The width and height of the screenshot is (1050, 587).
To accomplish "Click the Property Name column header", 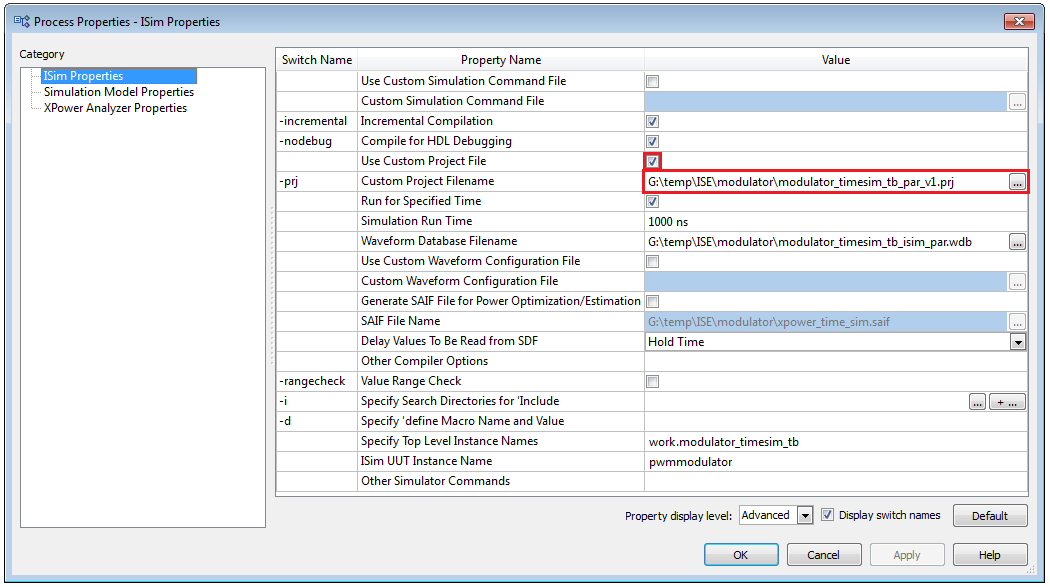I will click(501, 60).
